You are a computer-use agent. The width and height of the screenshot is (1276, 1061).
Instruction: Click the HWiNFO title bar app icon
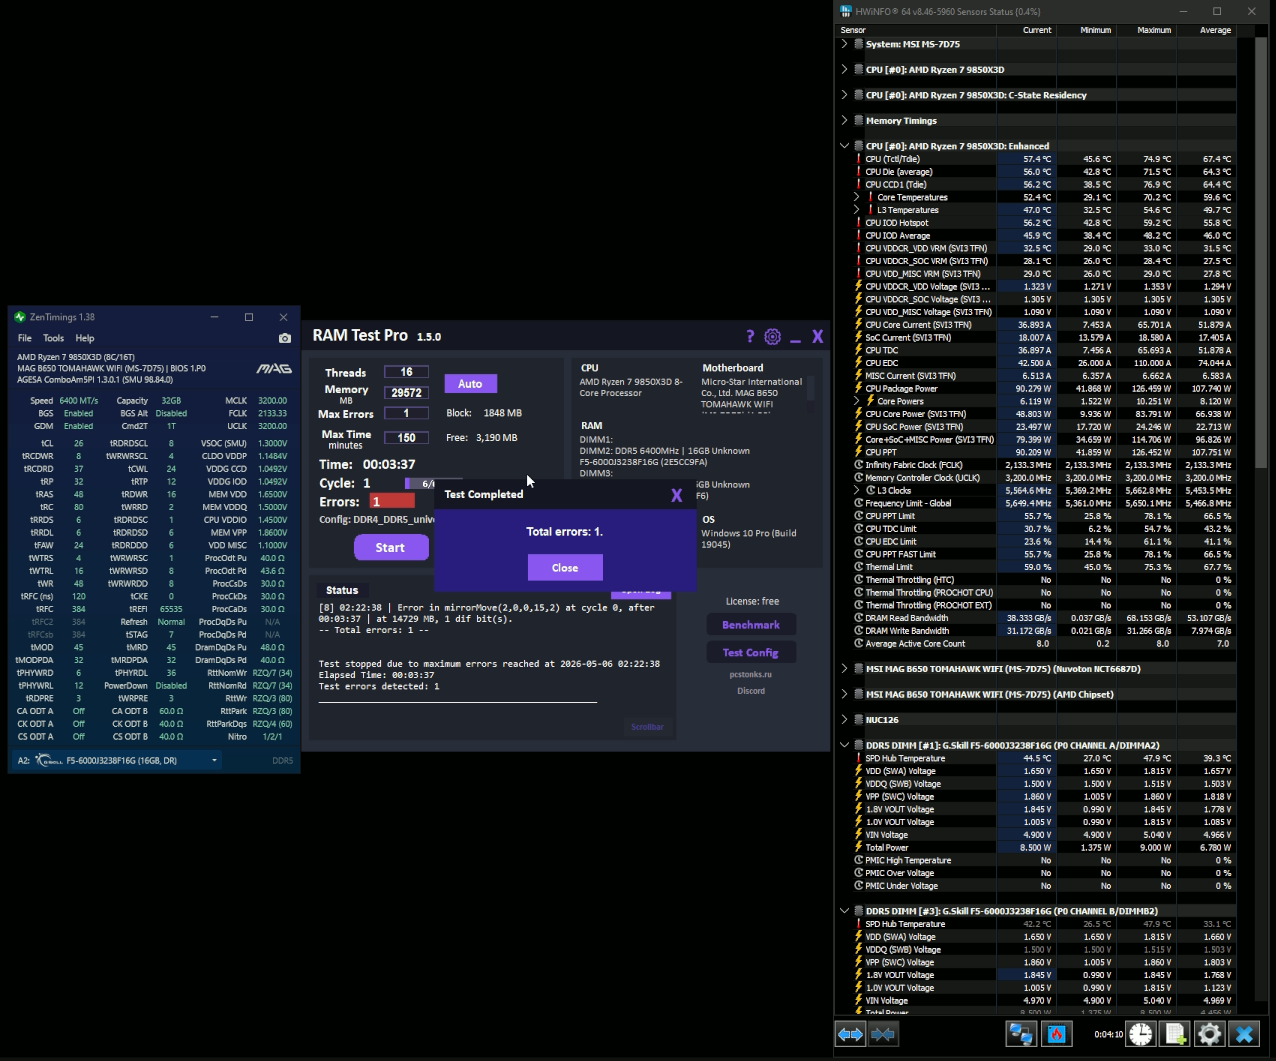(846, 11)
